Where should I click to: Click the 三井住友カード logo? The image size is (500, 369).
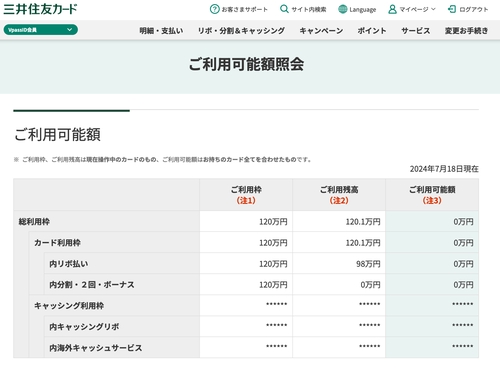click(40, 9)
